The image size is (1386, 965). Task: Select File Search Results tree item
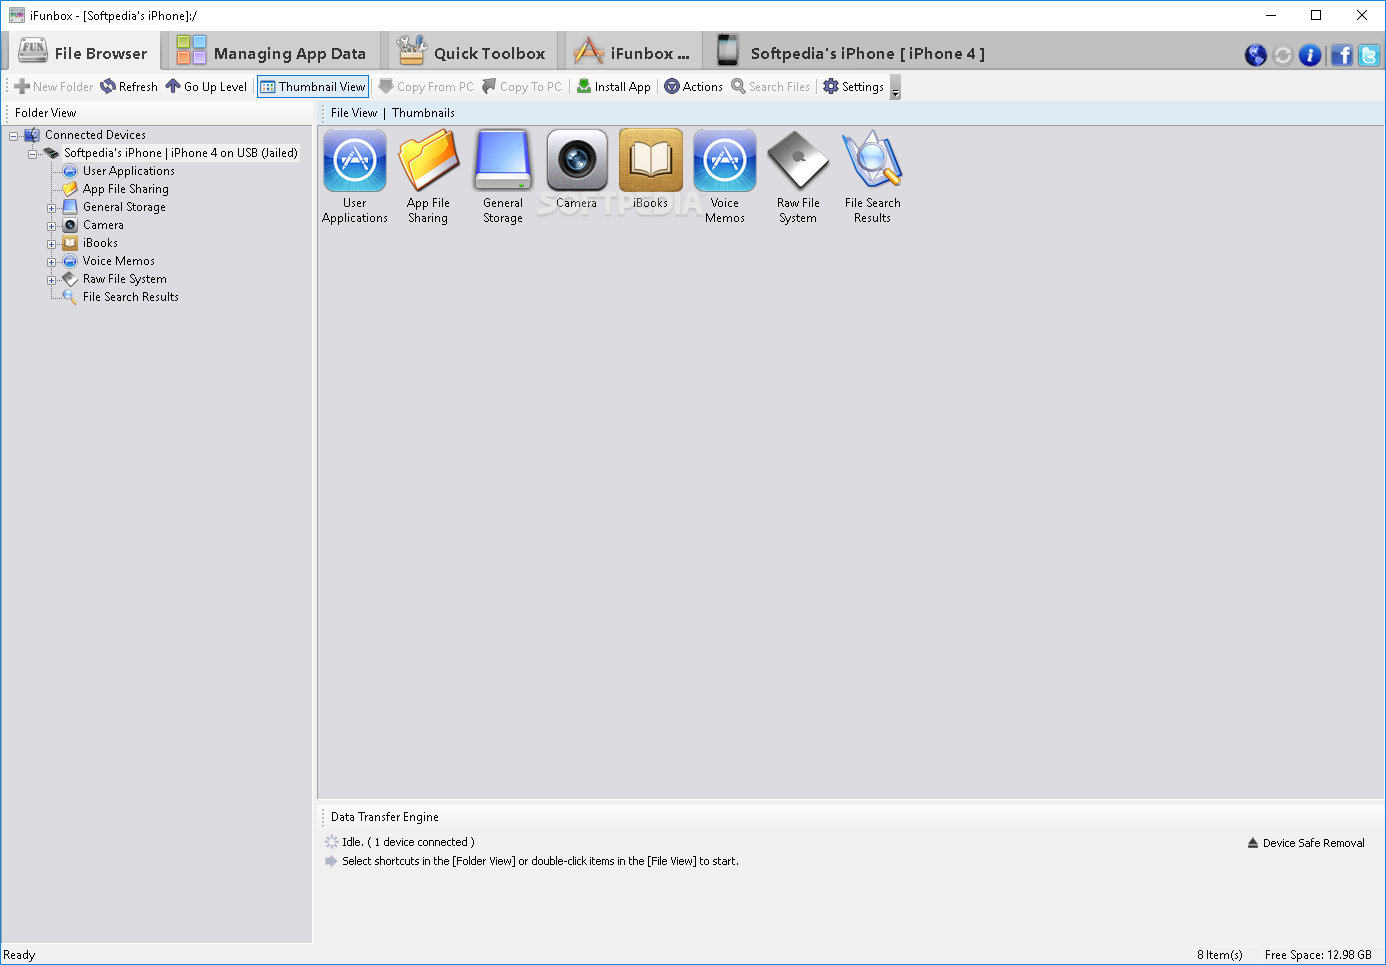coord(130,297)
